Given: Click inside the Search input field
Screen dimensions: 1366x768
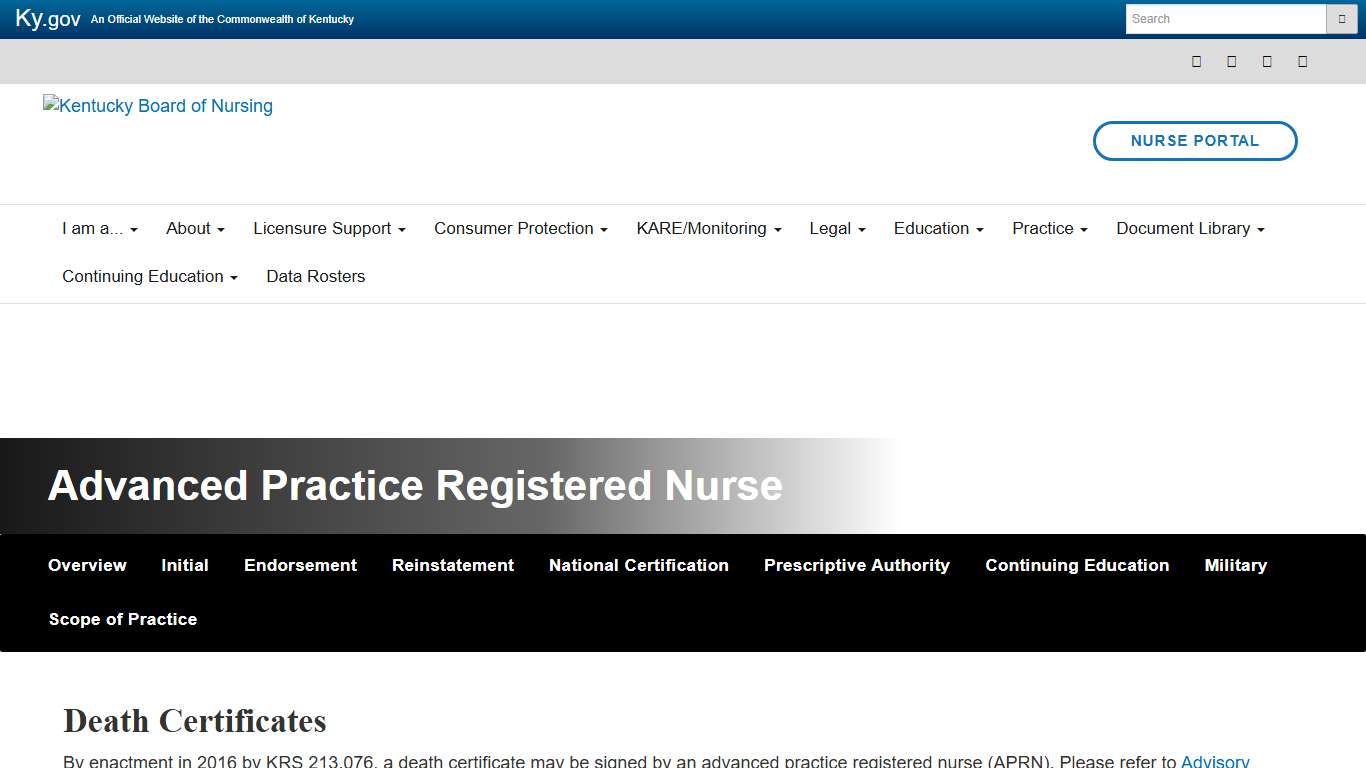Looking at the screenshot, I should 1225,18.
